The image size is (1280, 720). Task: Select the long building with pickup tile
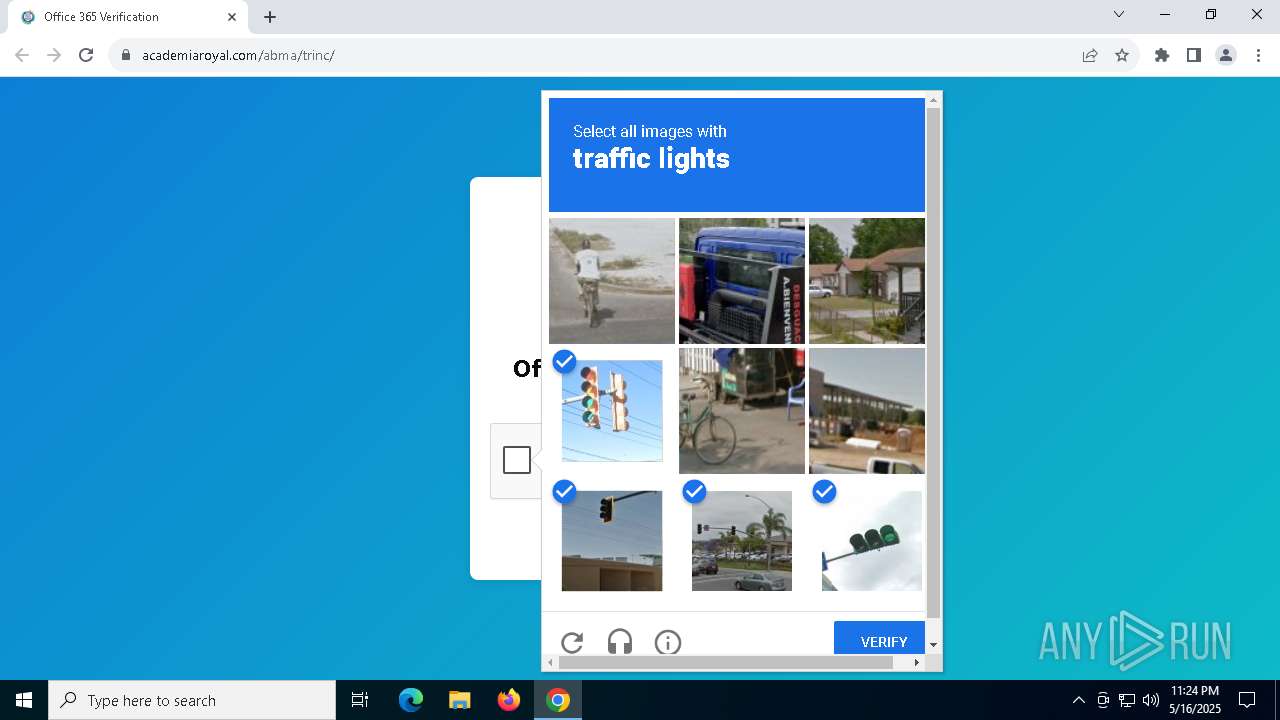click(867, 411)
